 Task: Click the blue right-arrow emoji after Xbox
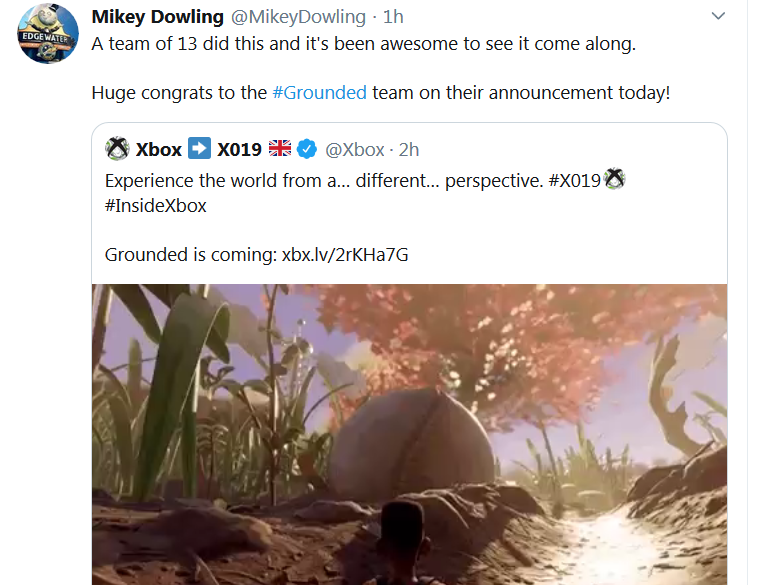tap(200, 149)
